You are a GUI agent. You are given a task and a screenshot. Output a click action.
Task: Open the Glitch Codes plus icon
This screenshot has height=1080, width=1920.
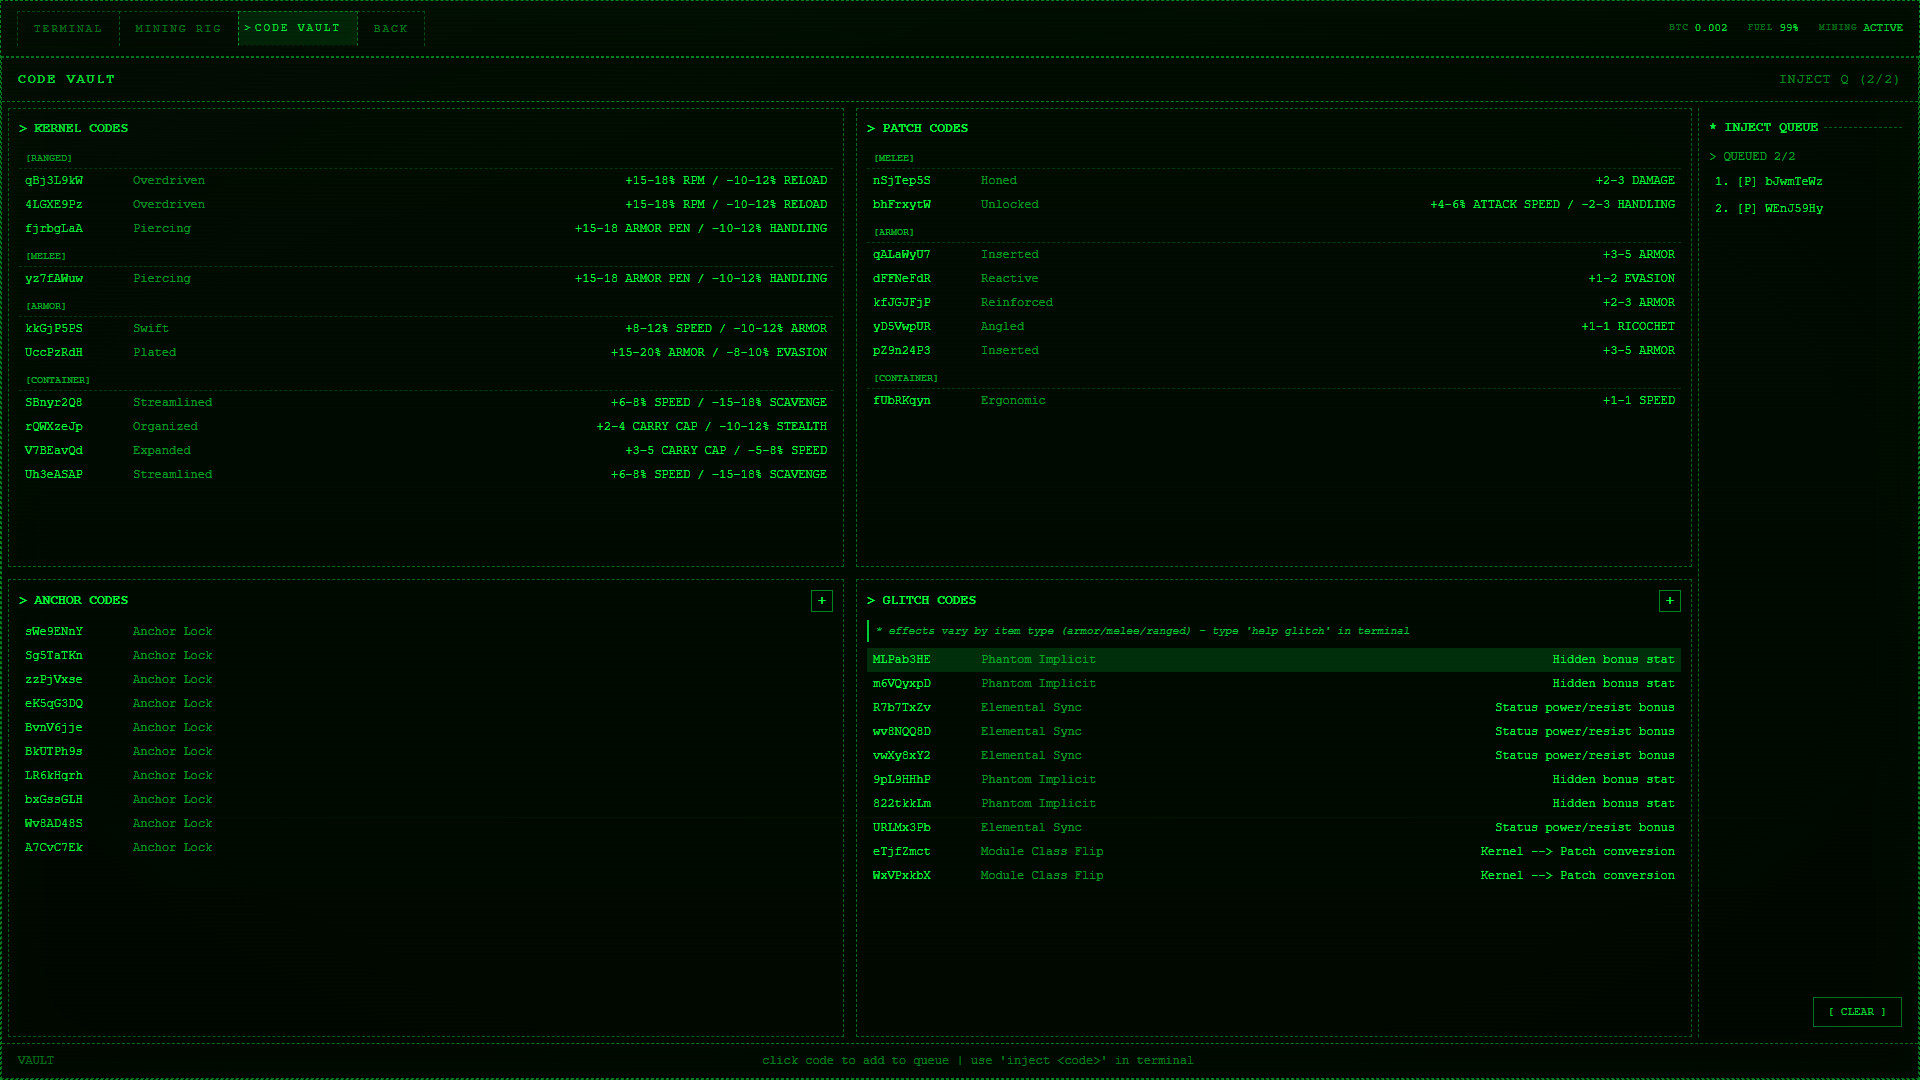tap(1670, 600)
